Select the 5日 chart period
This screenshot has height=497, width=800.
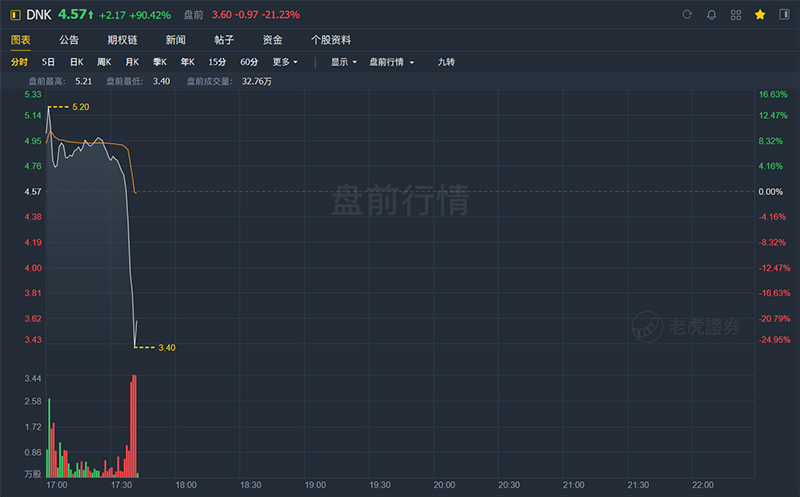(x=48, y=62)
